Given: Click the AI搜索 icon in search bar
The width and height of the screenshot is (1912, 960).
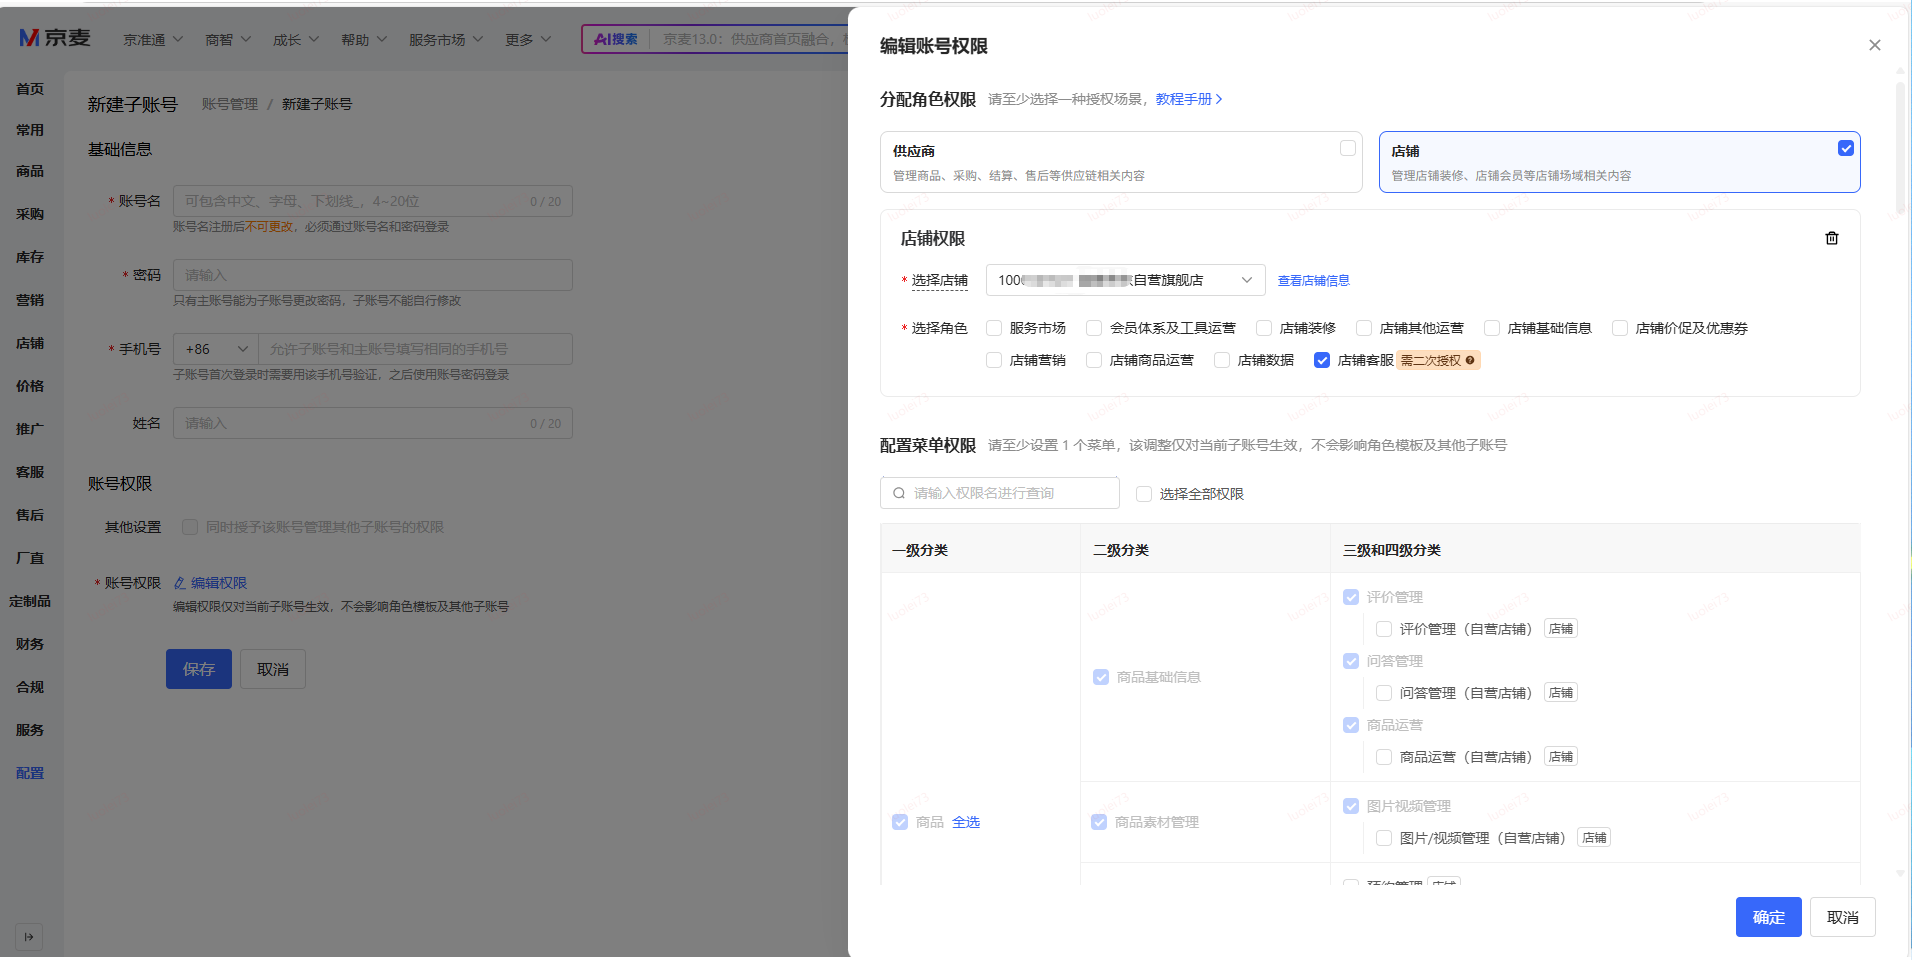Looking at the screenshot, I should pos(616,39).
